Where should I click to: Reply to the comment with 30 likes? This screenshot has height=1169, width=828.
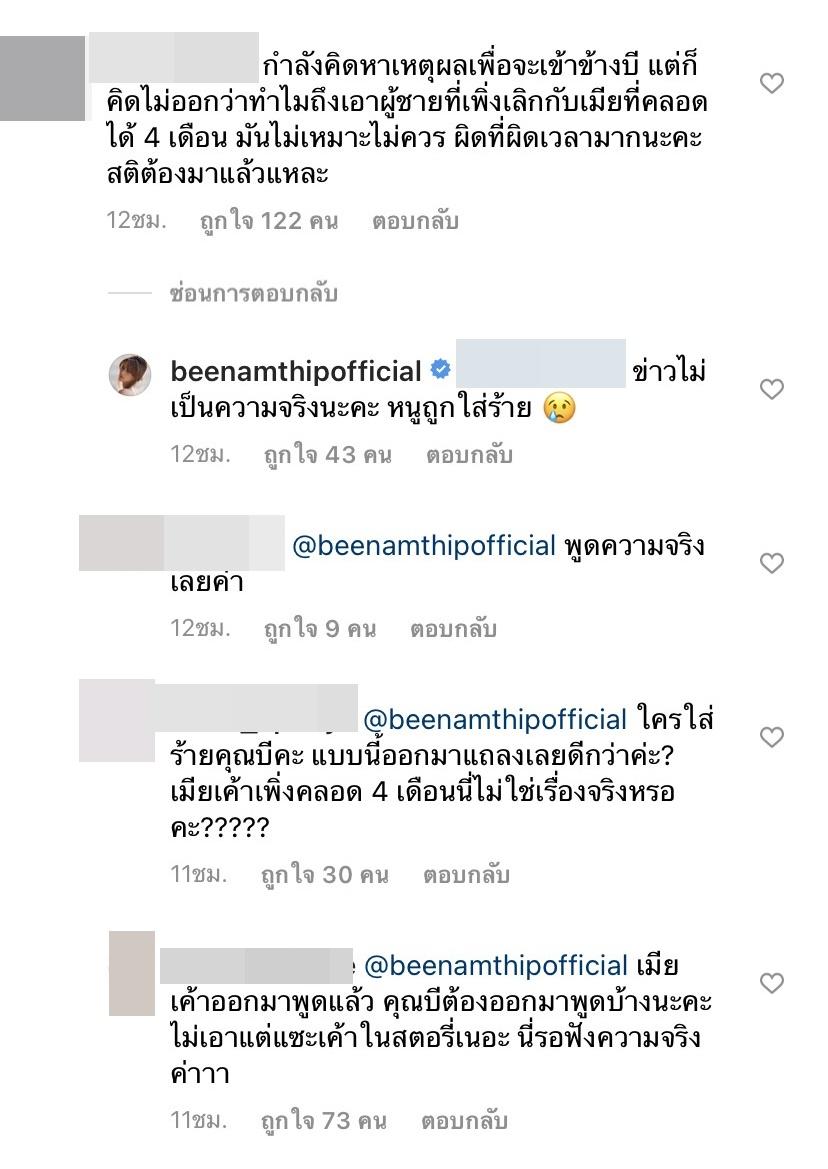(467, 875)
